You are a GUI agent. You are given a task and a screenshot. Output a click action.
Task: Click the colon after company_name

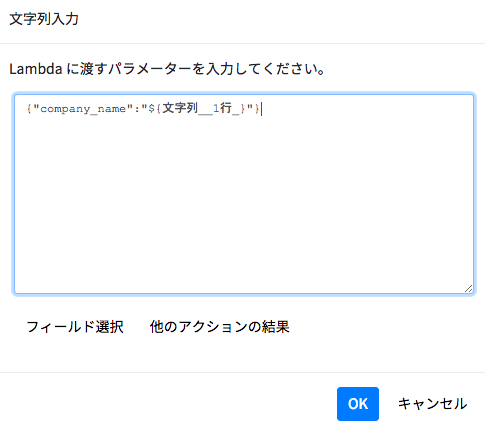click(x=137, y=109)
